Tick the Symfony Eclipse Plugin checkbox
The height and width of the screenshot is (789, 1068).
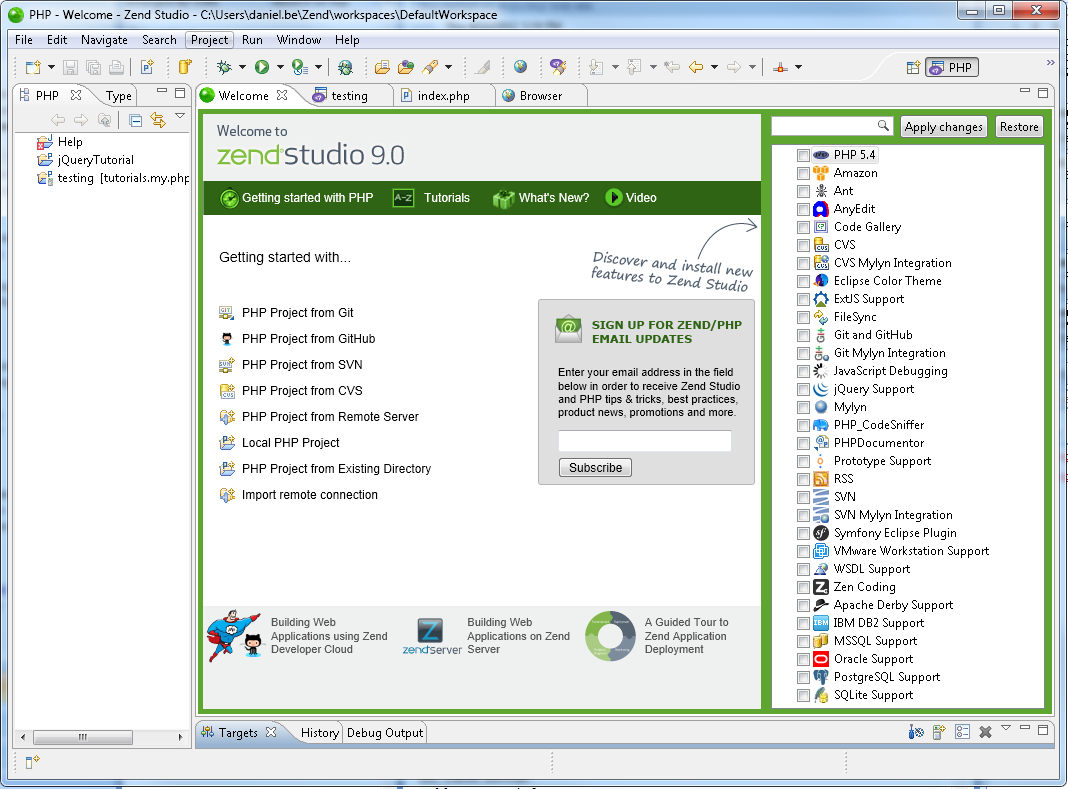(803, 533)
